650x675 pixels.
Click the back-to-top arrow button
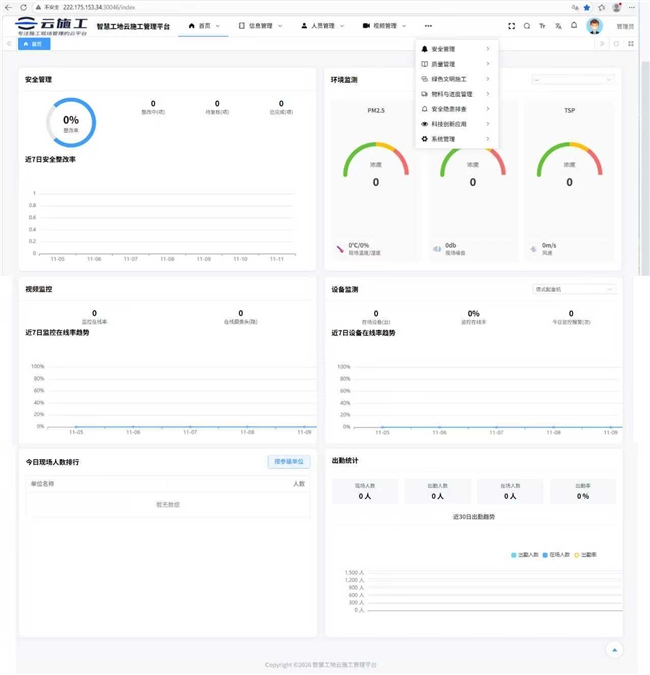tap(615, 650)
